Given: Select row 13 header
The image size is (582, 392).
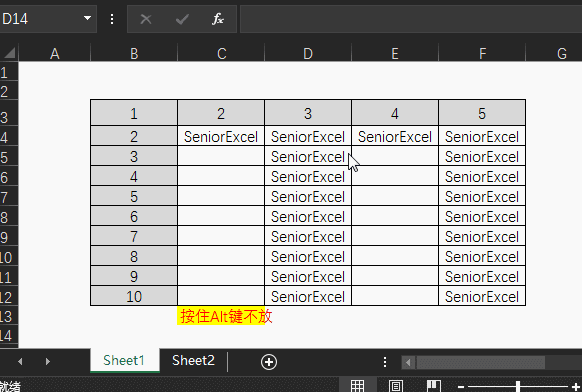Looking at the screenshot, I should [9, 316].
